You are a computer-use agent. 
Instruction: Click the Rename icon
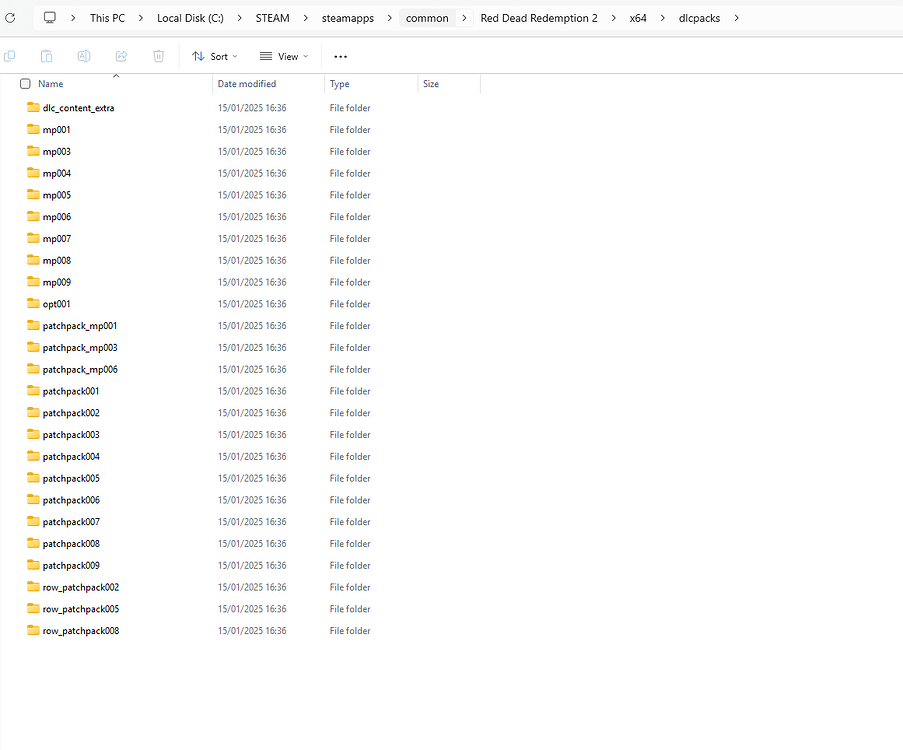[84, 56]
